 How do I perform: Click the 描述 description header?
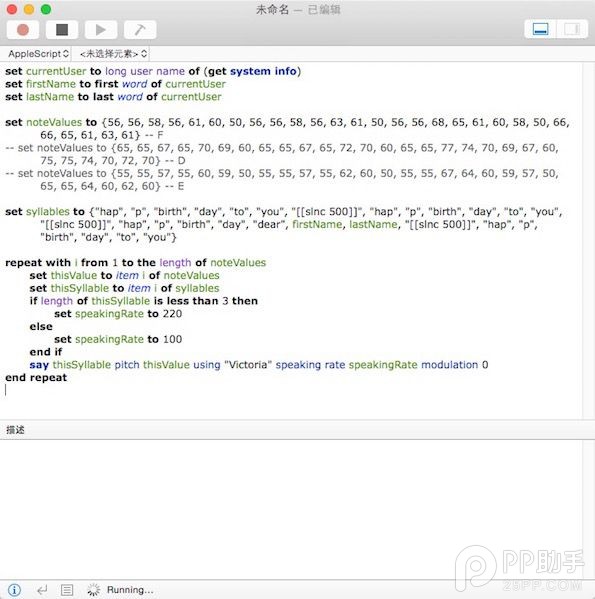click(x=15, y=430)
